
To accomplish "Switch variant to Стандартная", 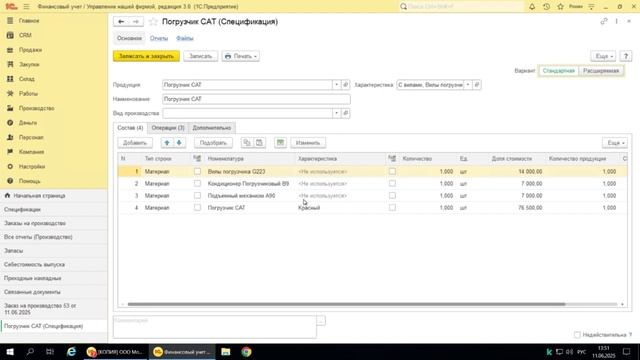I will pos(558,71).
